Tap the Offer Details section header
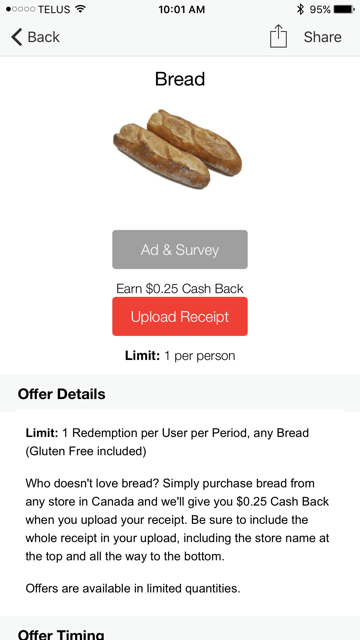Screen dimensions: 360x640 point(62,394)
